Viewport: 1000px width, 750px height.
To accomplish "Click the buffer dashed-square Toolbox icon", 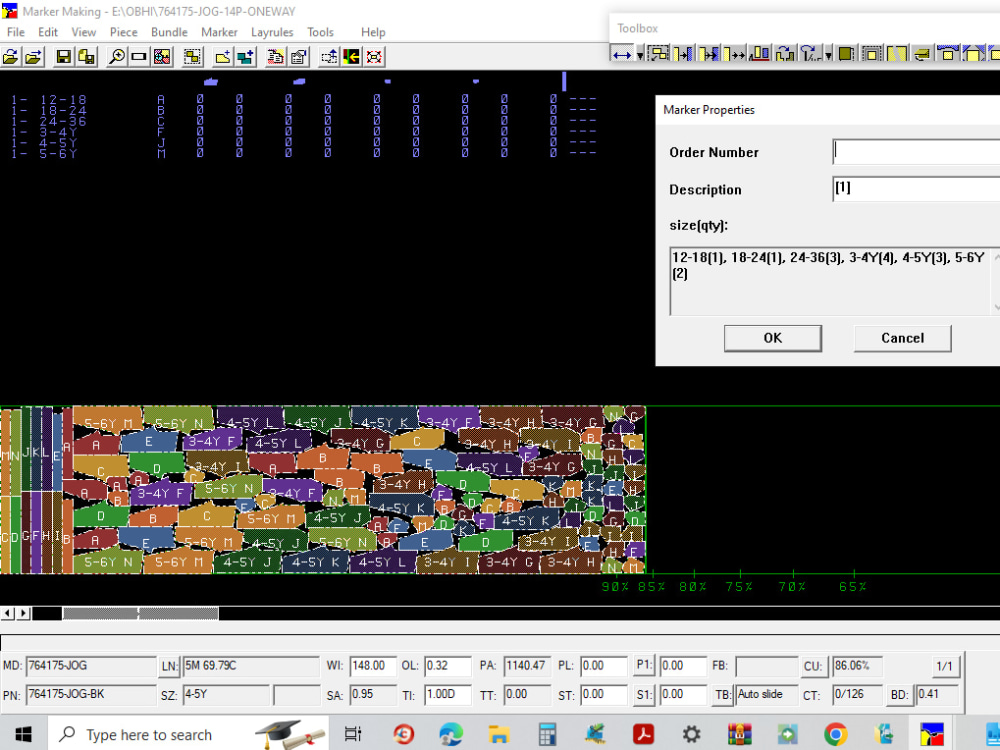I will (871, 54).
